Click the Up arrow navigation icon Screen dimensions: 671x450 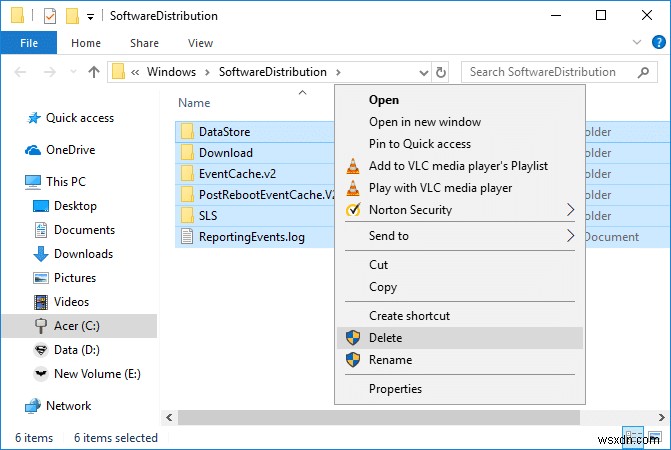(94, 72)
